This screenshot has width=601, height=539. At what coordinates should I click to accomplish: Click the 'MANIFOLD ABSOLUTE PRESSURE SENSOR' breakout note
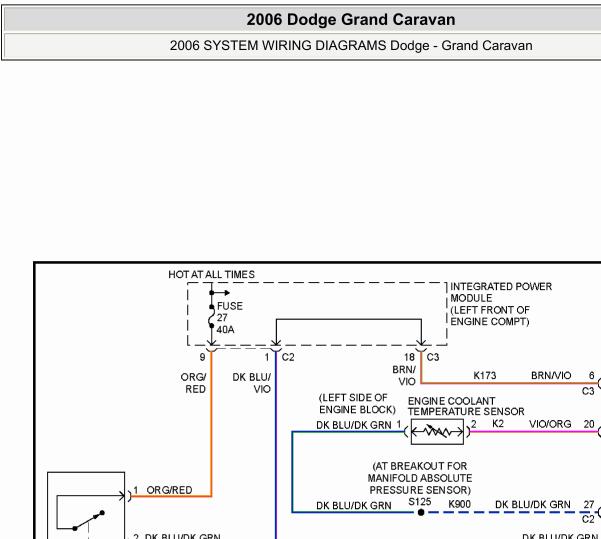click(x=420, y=478)
